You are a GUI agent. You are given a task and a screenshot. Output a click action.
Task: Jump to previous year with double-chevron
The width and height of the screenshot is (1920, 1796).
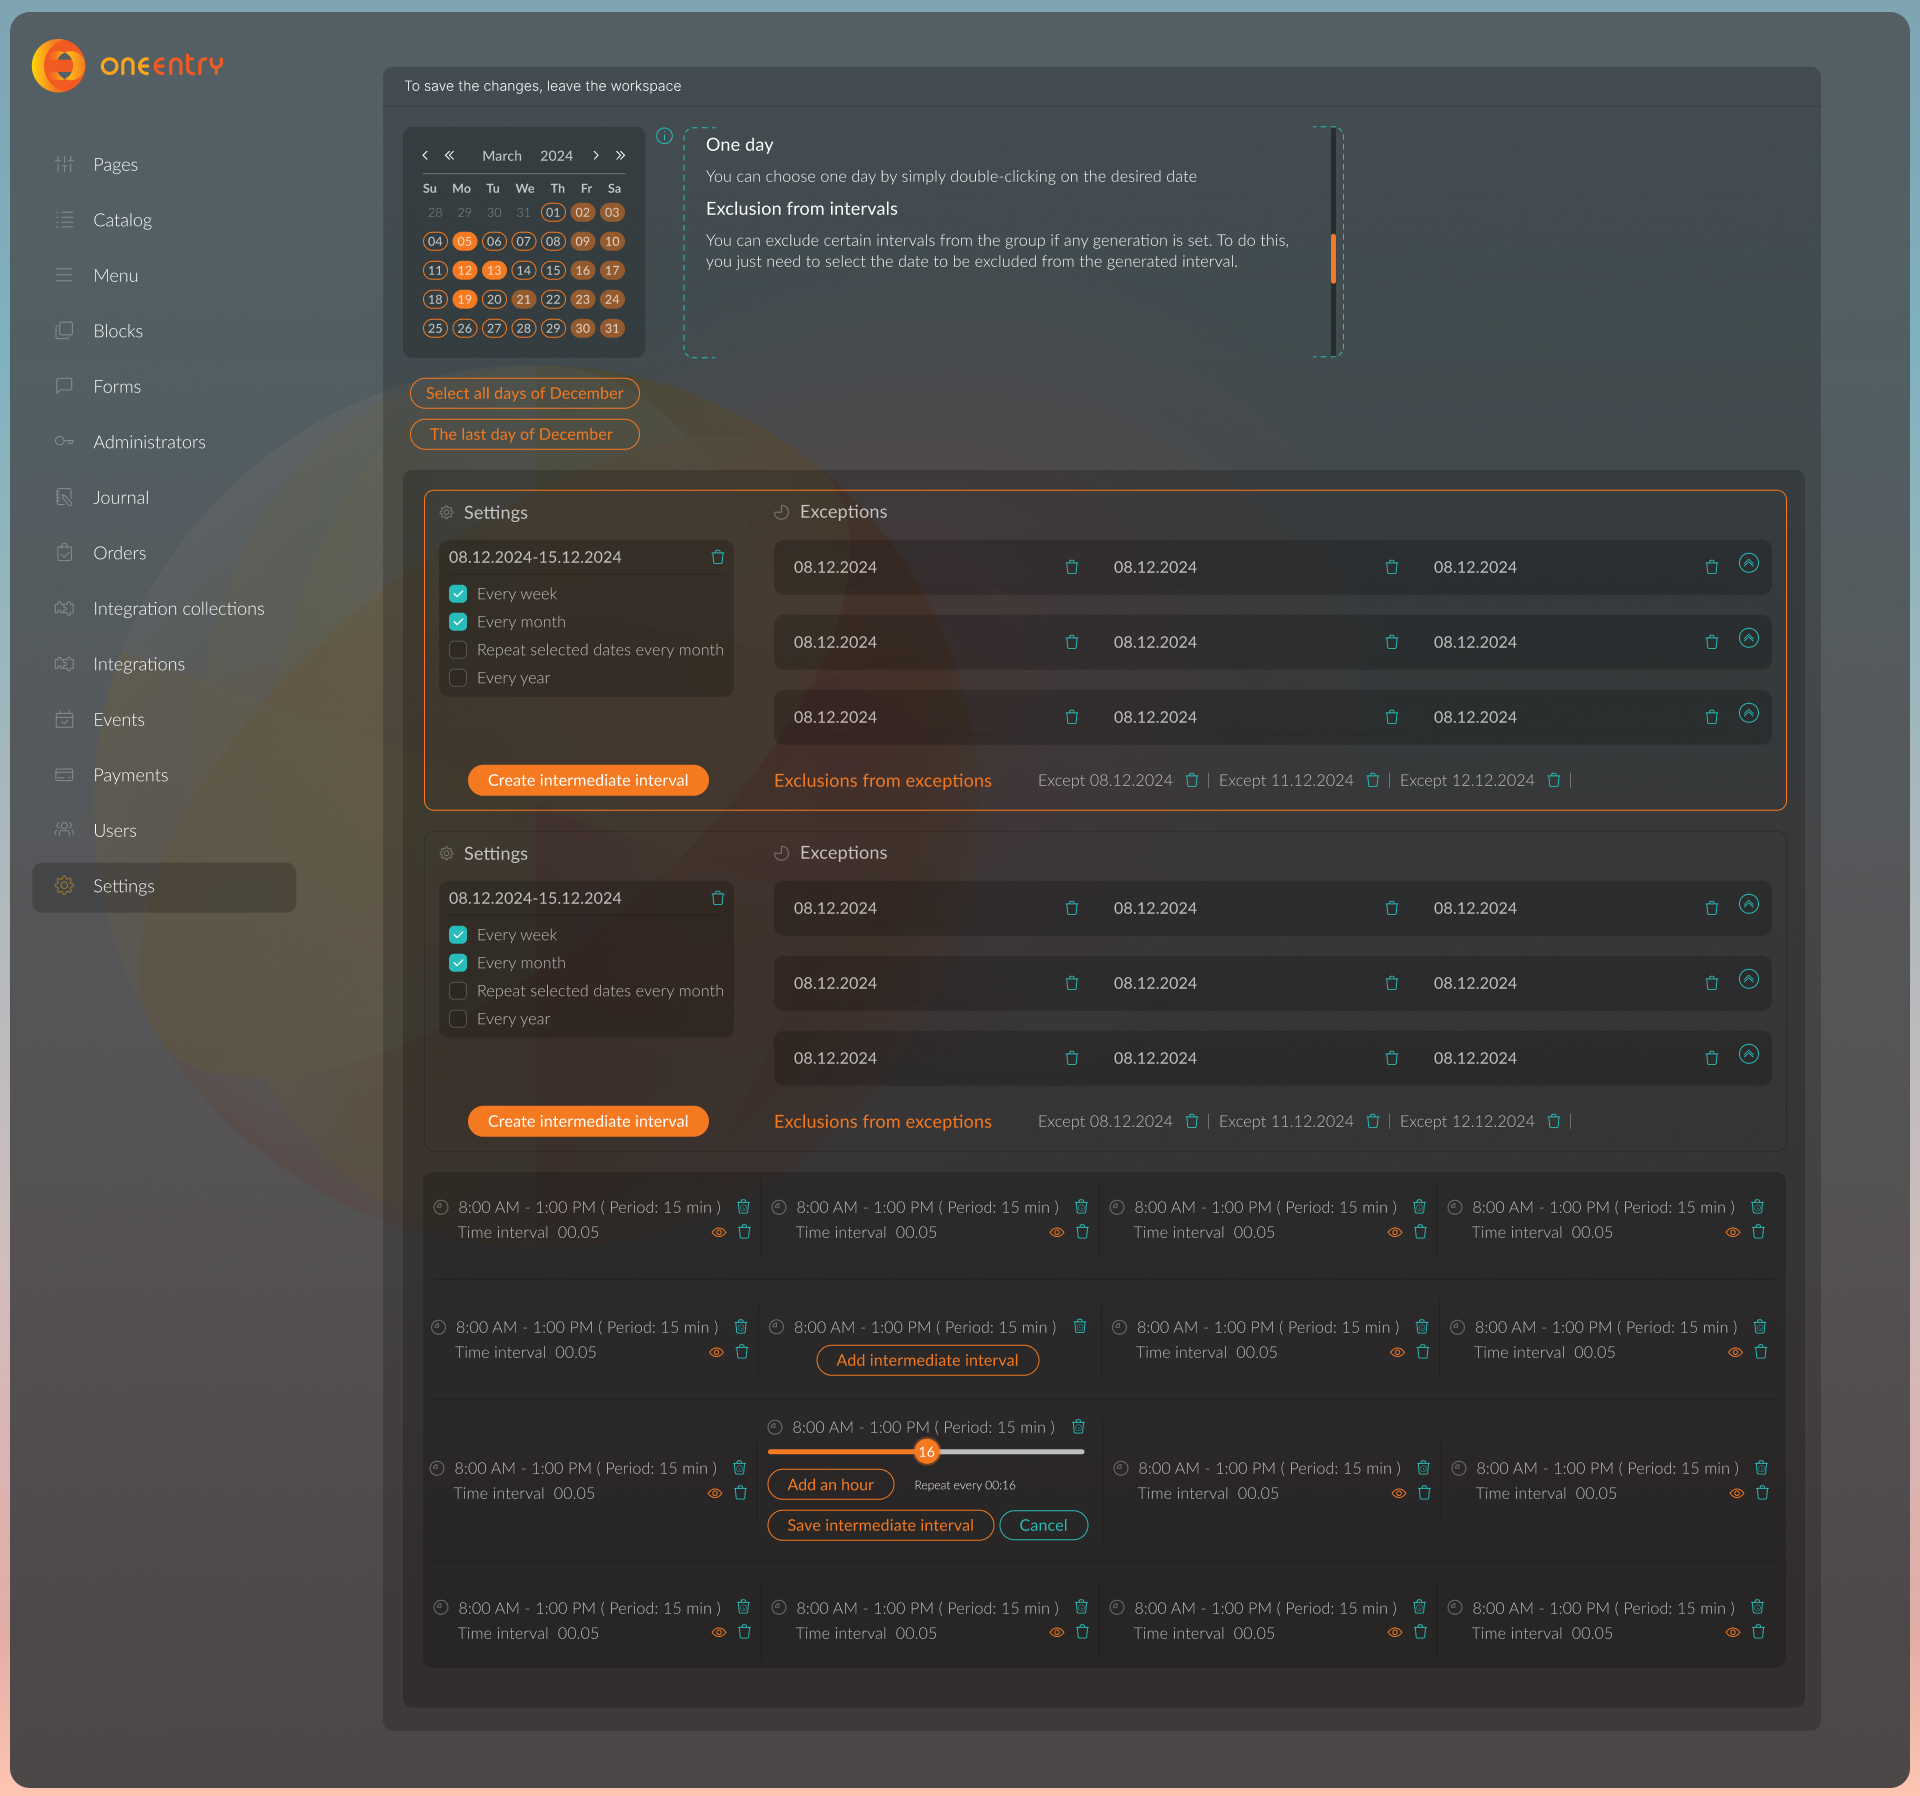pos(450,155)
